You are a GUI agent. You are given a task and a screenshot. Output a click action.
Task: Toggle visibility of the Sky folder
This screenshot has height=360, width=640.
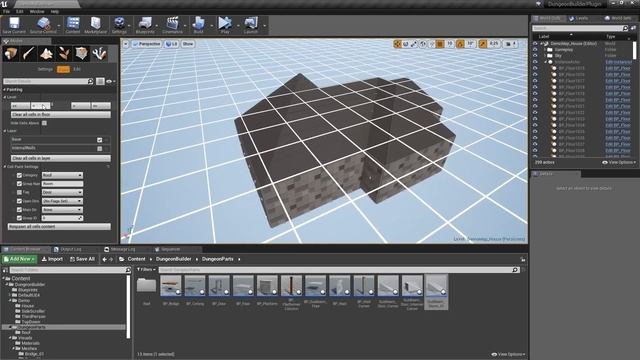(x=535, y=56)
